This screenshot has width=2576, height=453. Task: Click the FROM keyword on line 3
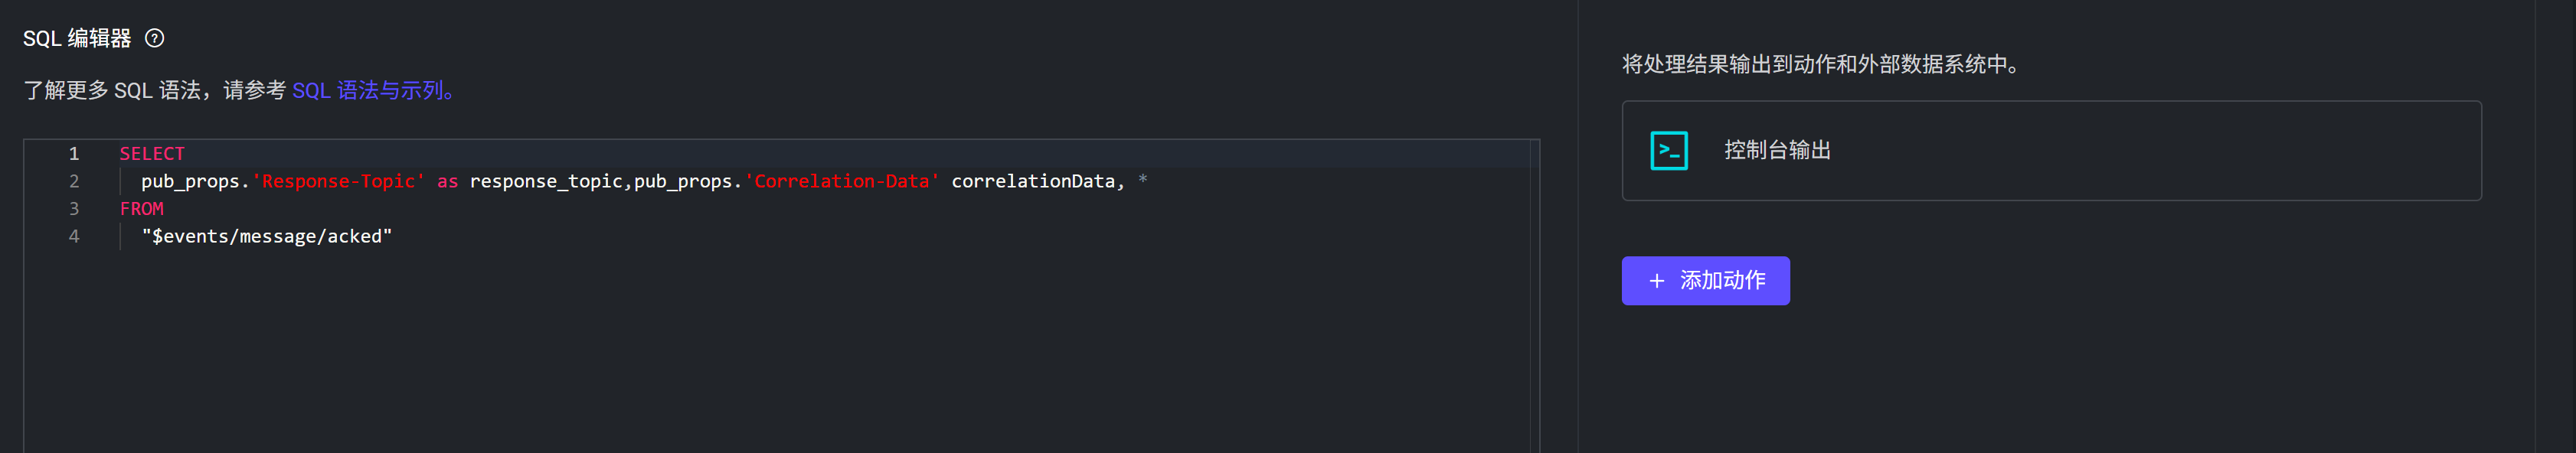141,209
